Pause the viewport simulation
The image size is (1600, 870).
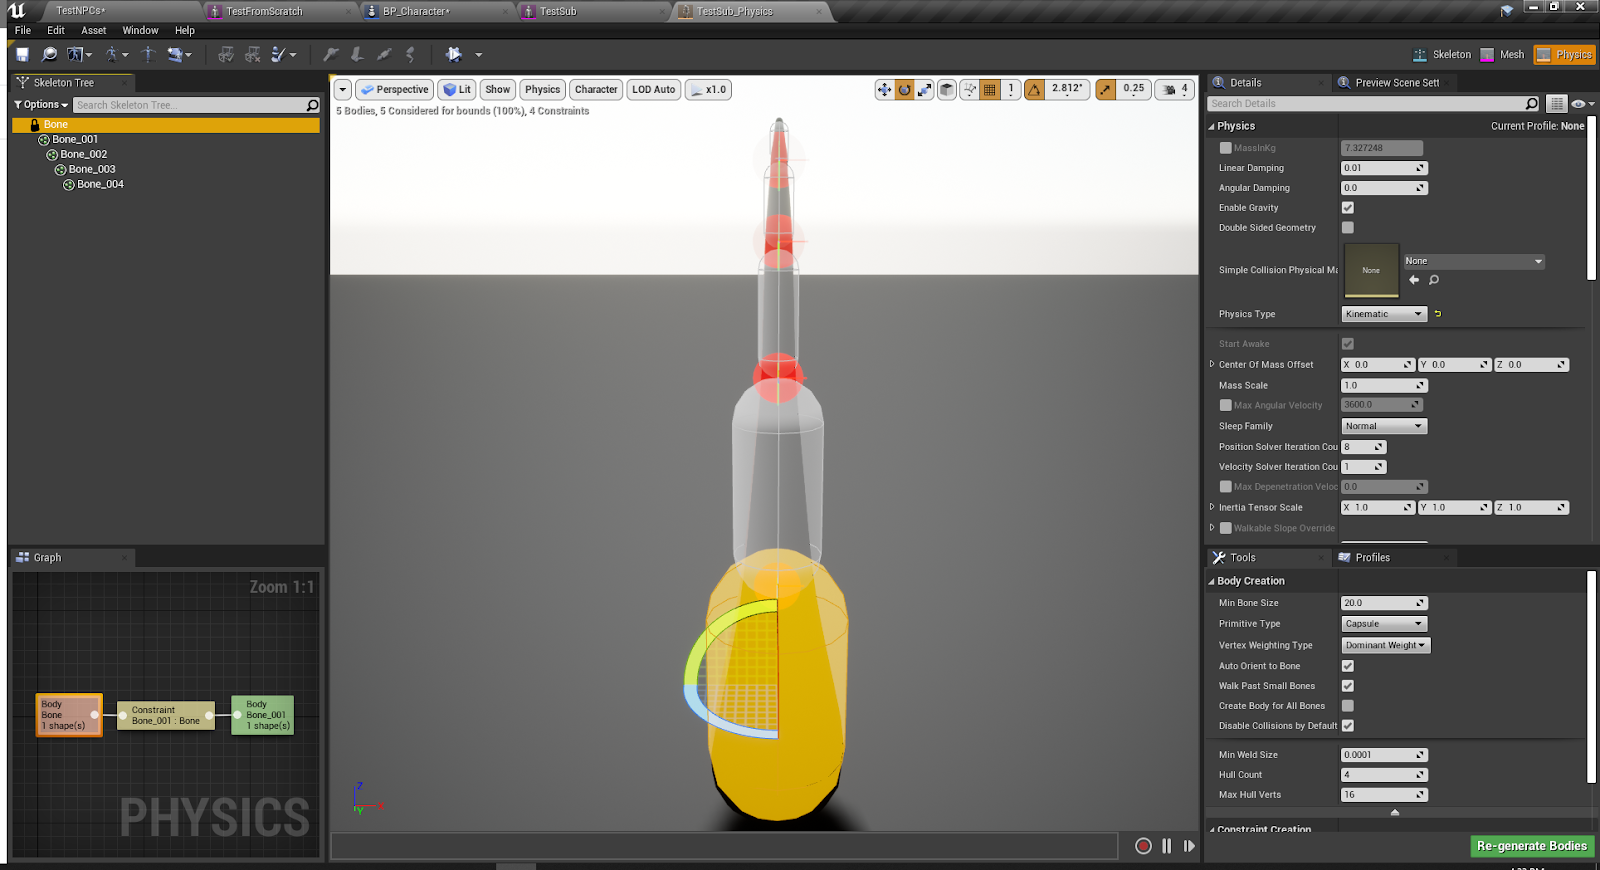(x=1166, y=846)
